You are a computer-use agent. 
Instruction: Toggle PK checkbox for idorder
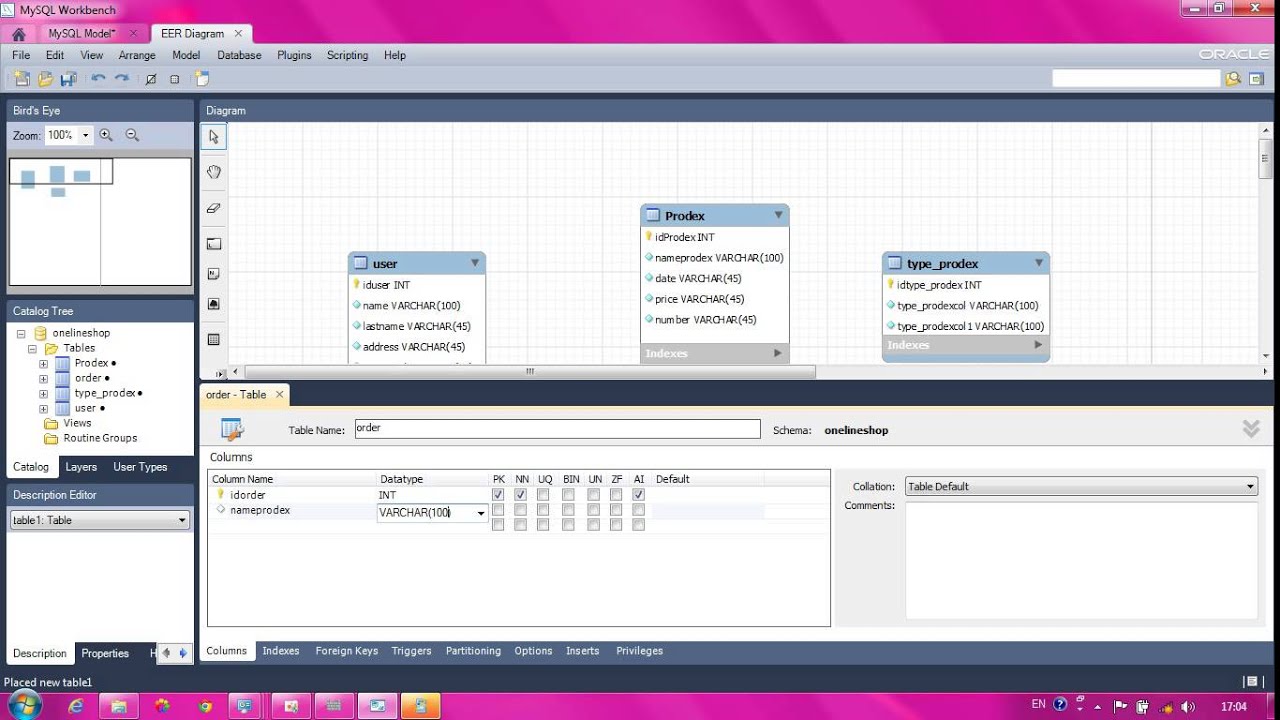coord(498,495)
